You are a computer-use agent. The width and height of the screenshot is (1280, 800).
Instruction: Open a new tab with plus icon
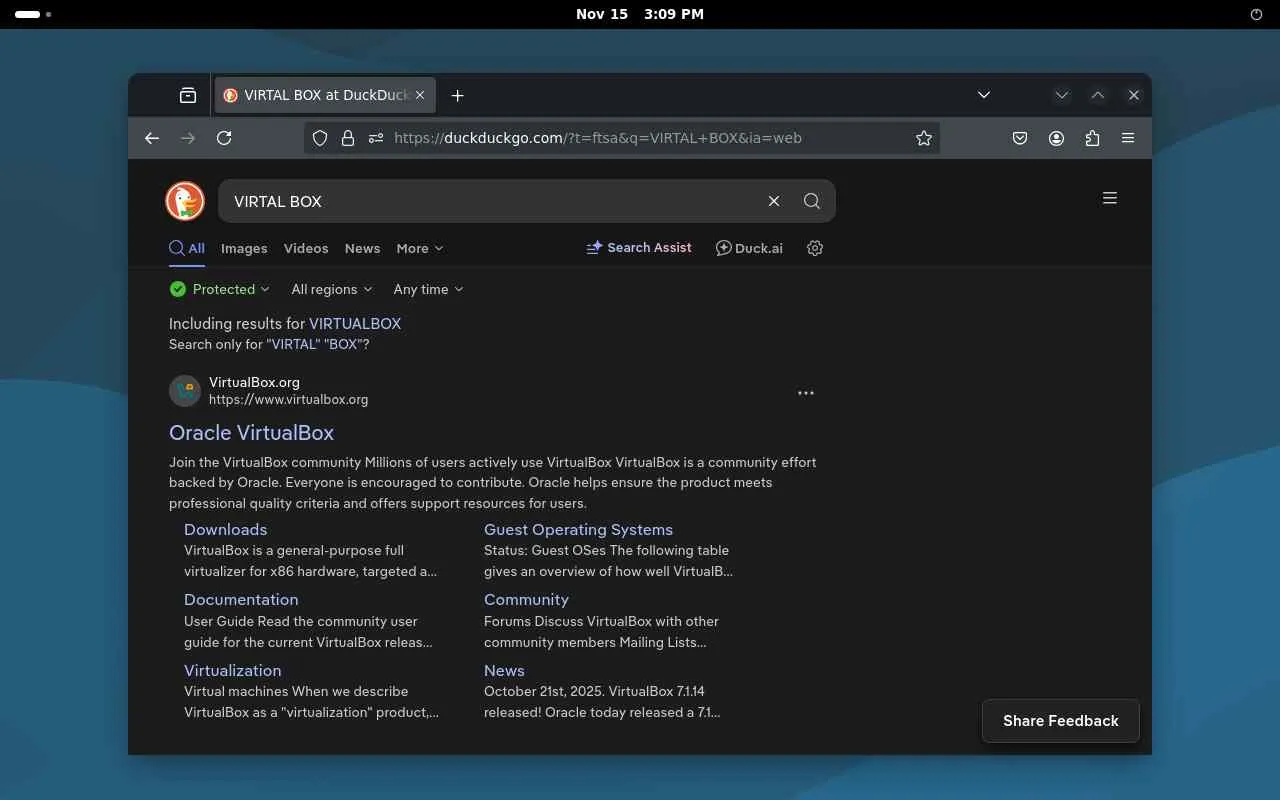pos(457,95)
